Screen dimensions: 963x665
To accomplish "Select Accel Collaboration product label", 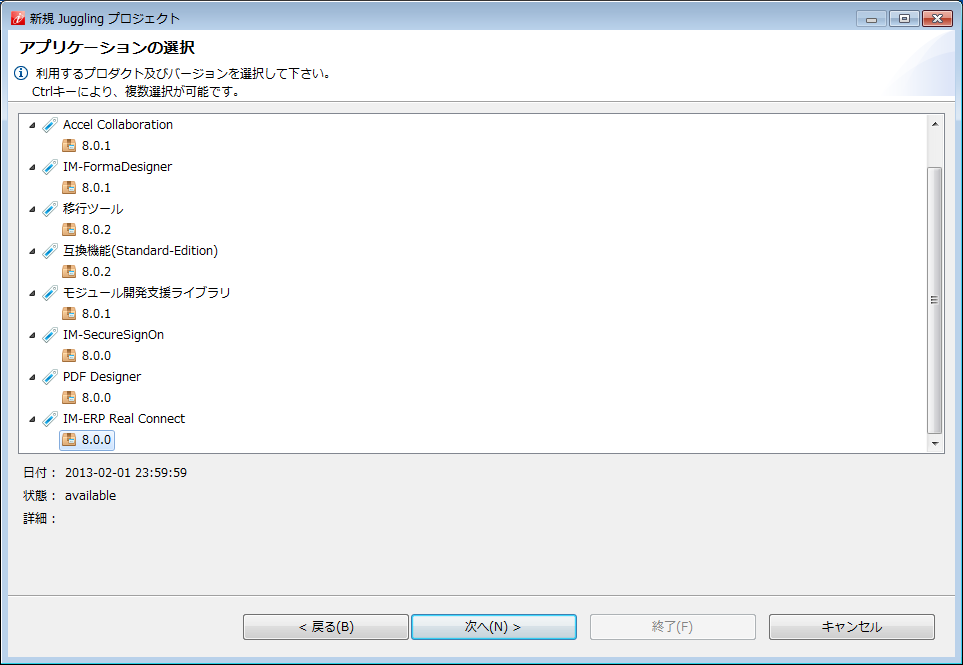I will tap(118, 125).
